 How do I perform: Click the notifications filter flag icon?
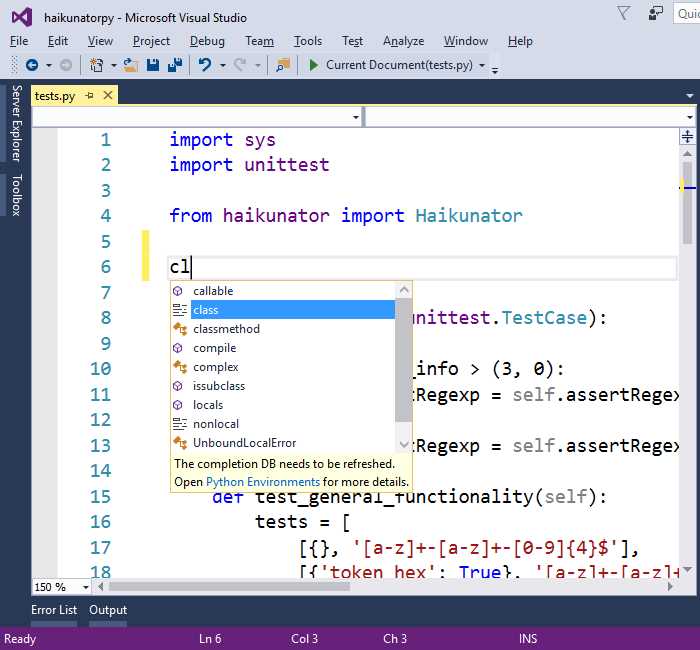click(624, 12)
